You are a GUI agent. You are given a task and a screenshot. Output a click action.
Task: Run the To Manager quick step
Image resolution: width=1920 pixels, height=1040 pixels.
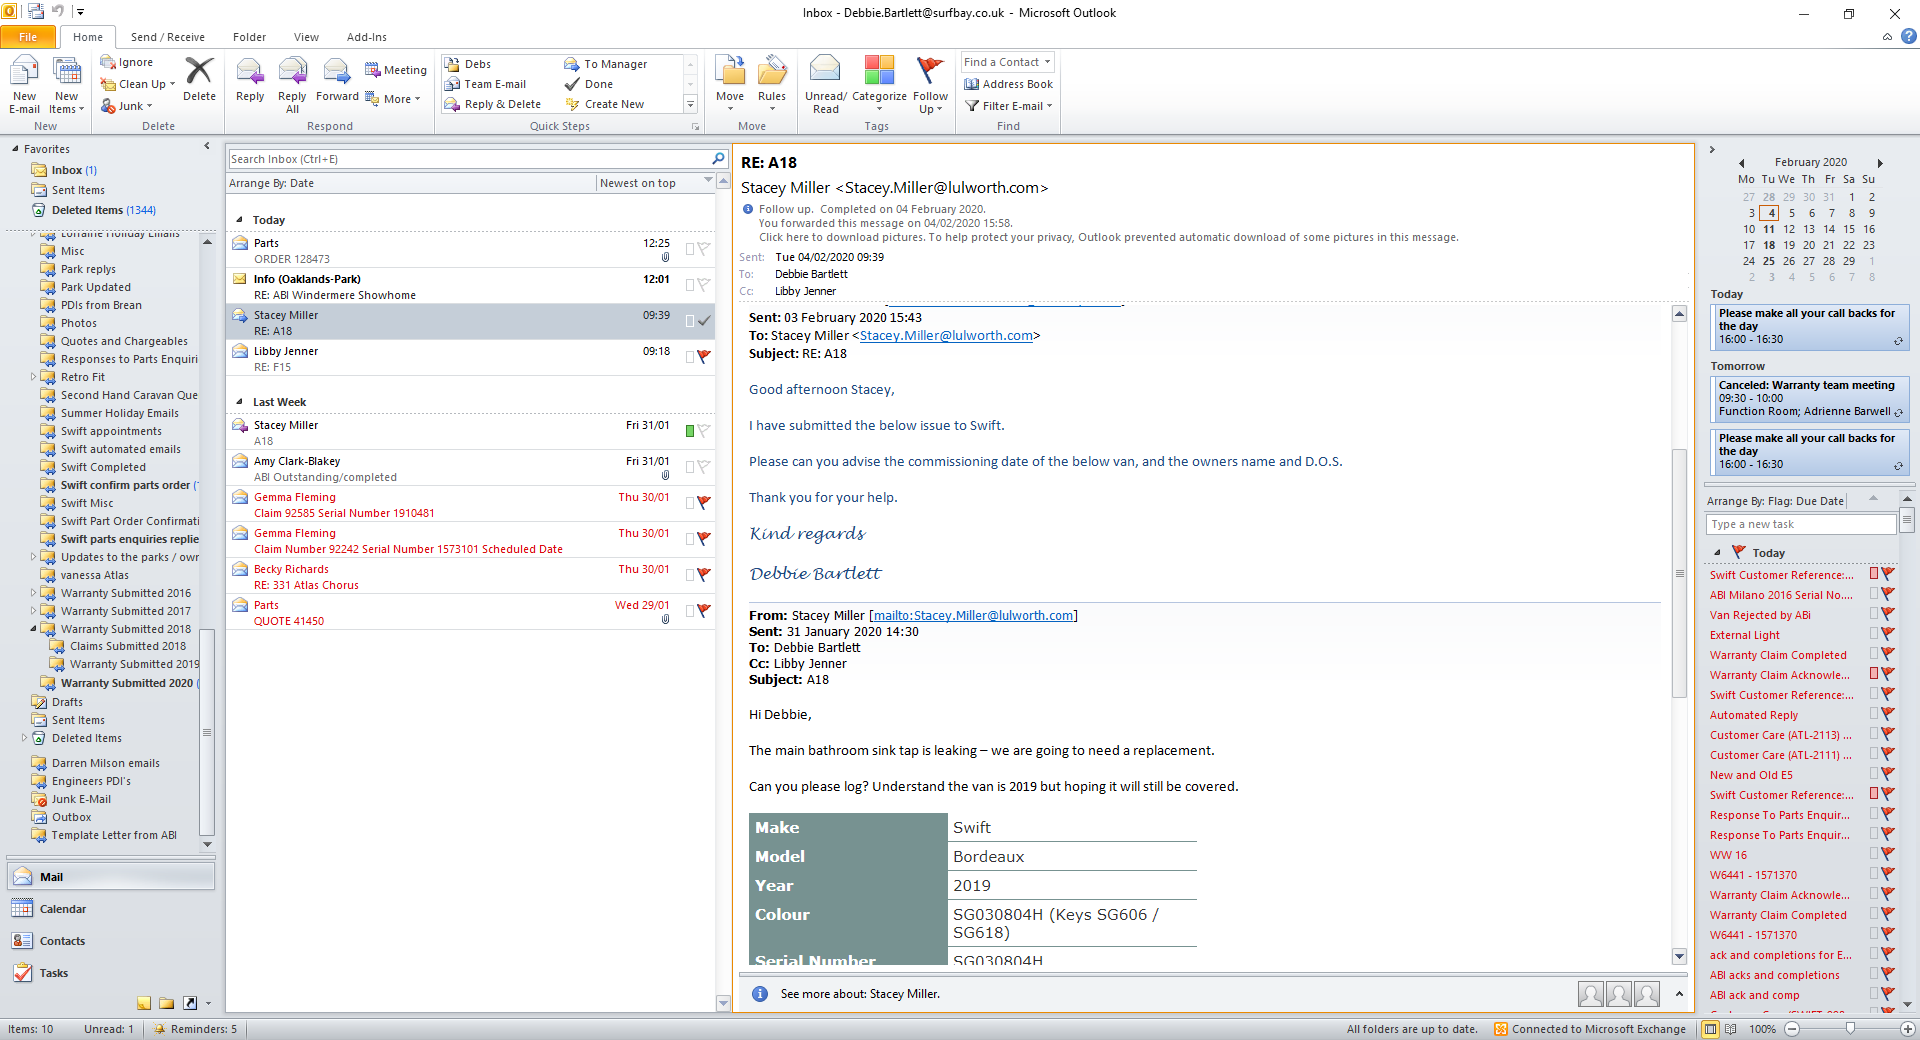pyautogui.click(x=606, y=64)
